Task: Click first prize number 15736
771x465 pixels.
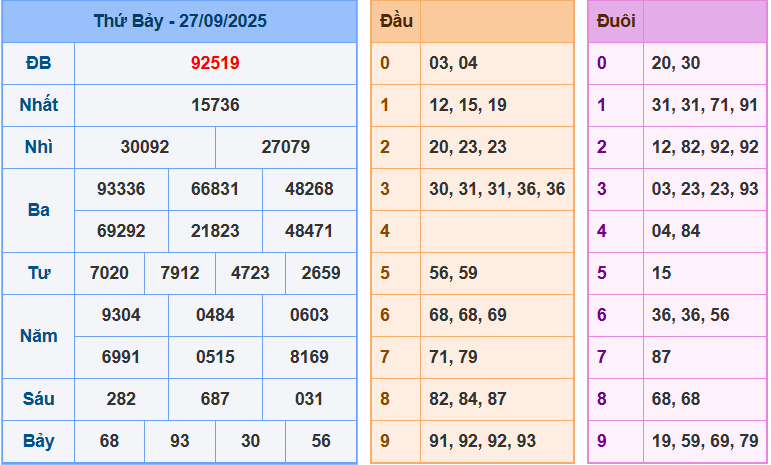Action: coord(215,105)
